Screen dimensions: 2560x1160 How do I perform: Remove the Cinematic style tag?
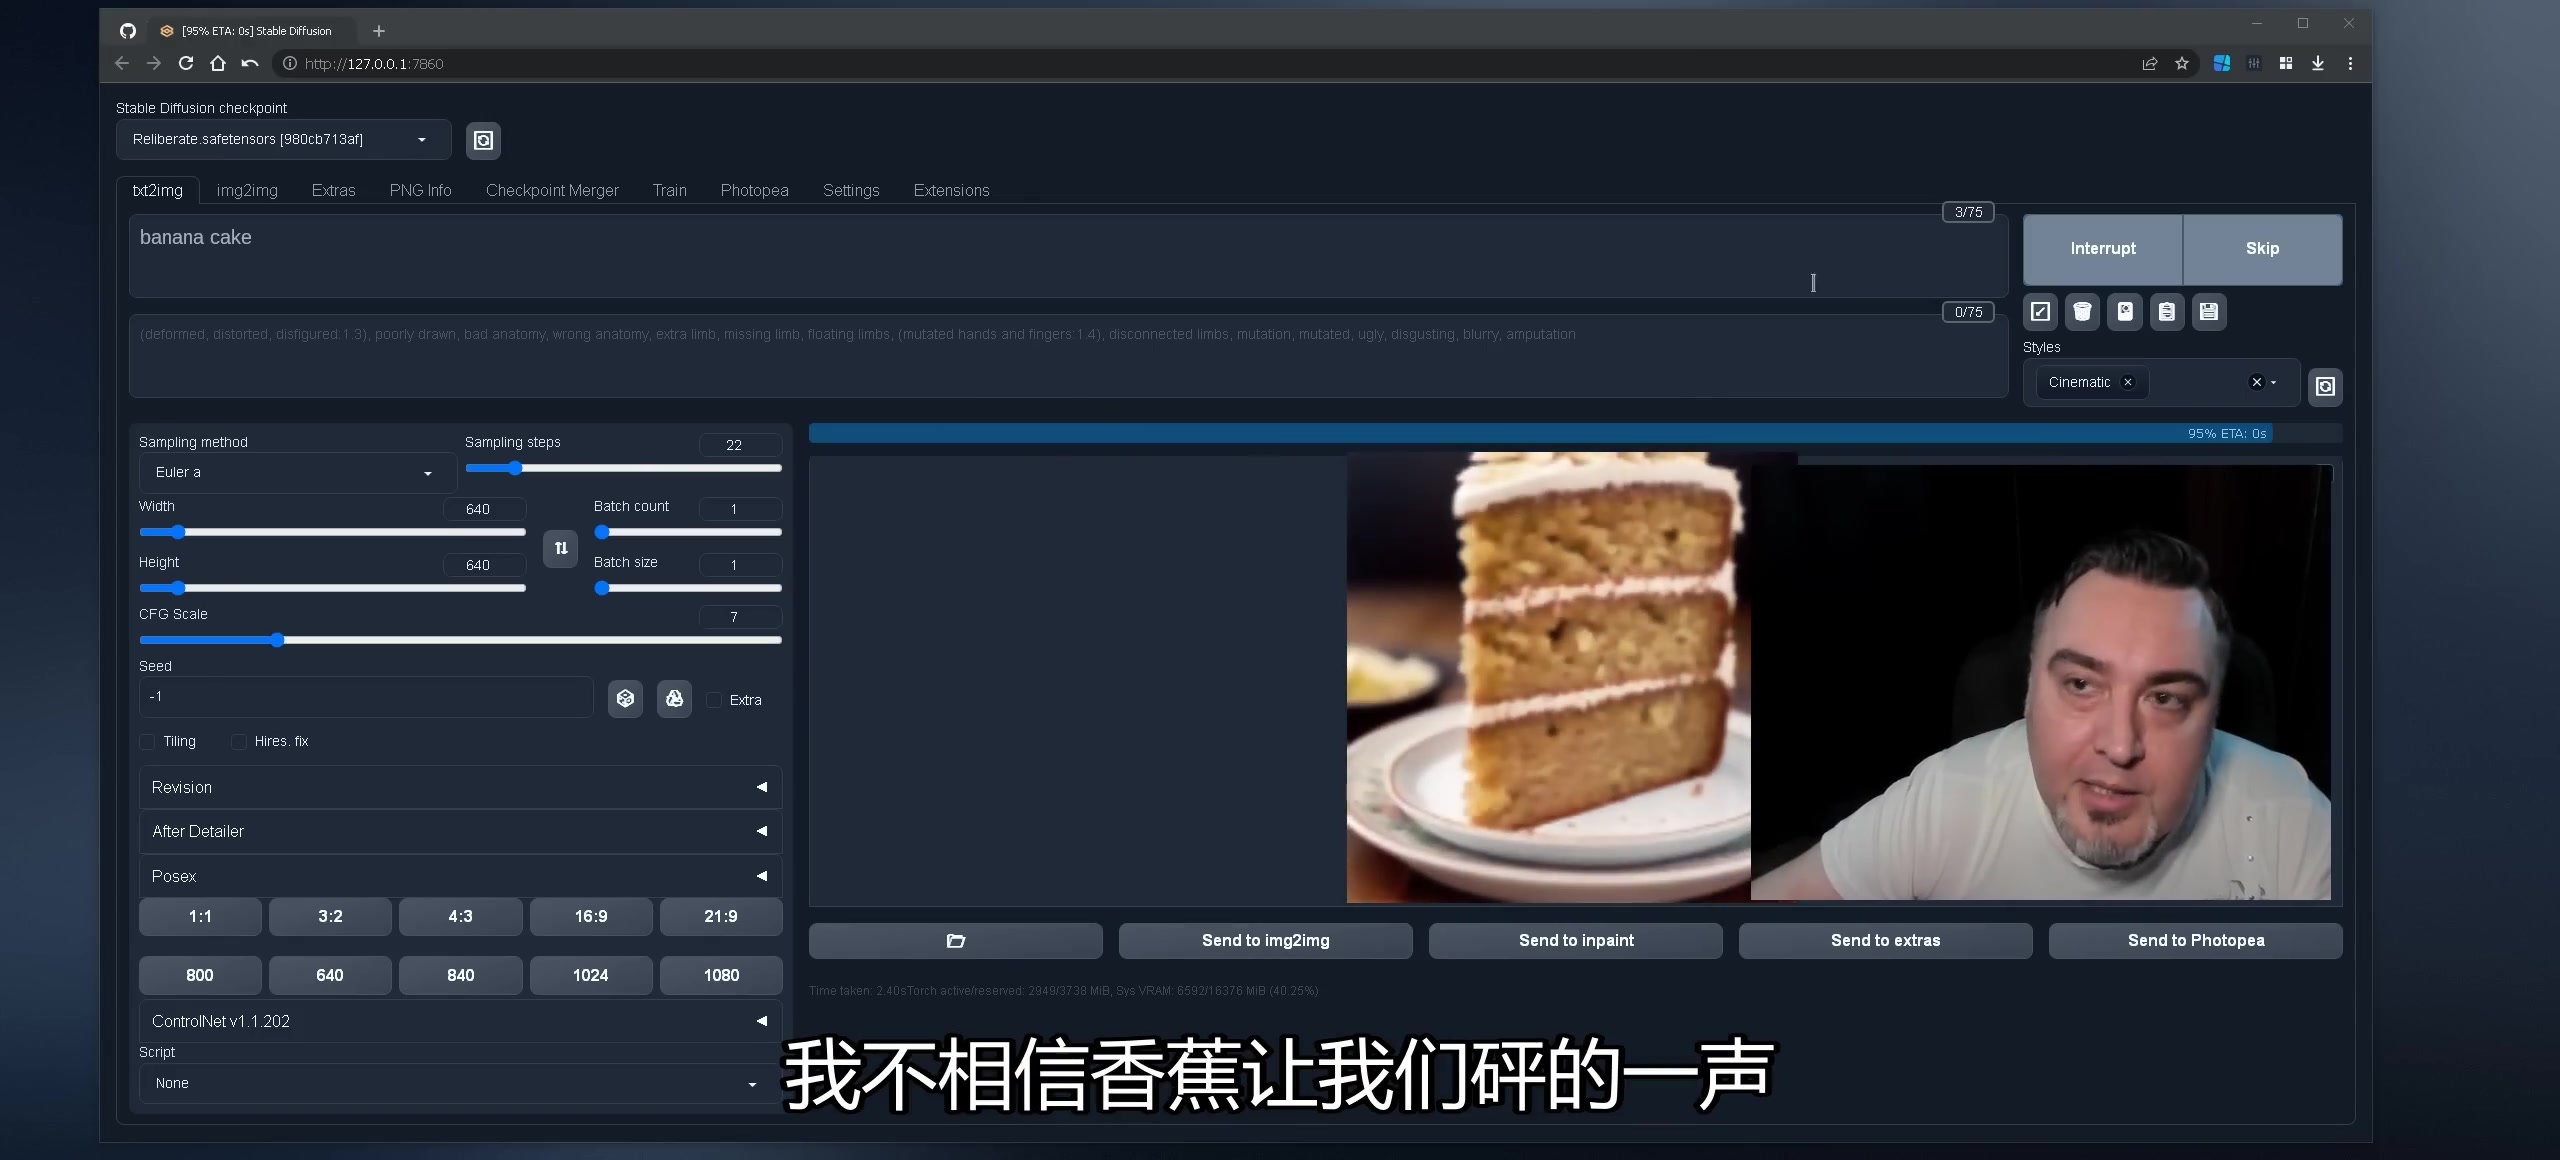point(2128,382)
